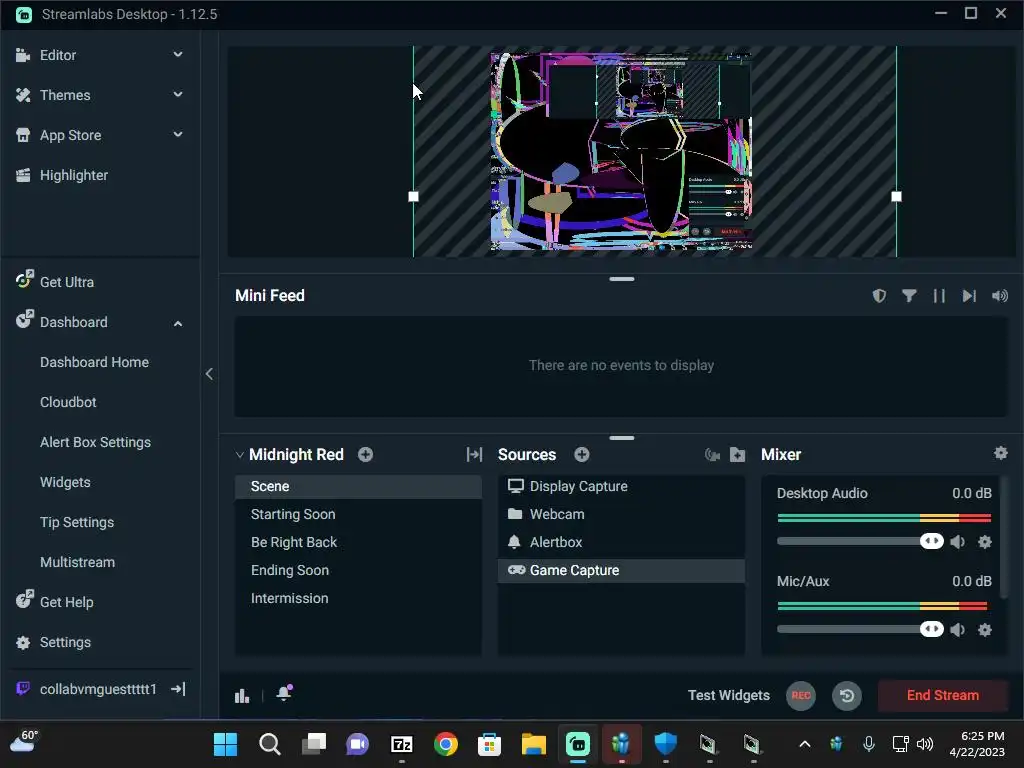Open Mixer advanced audio settings gear

[x=1000, y=453]
